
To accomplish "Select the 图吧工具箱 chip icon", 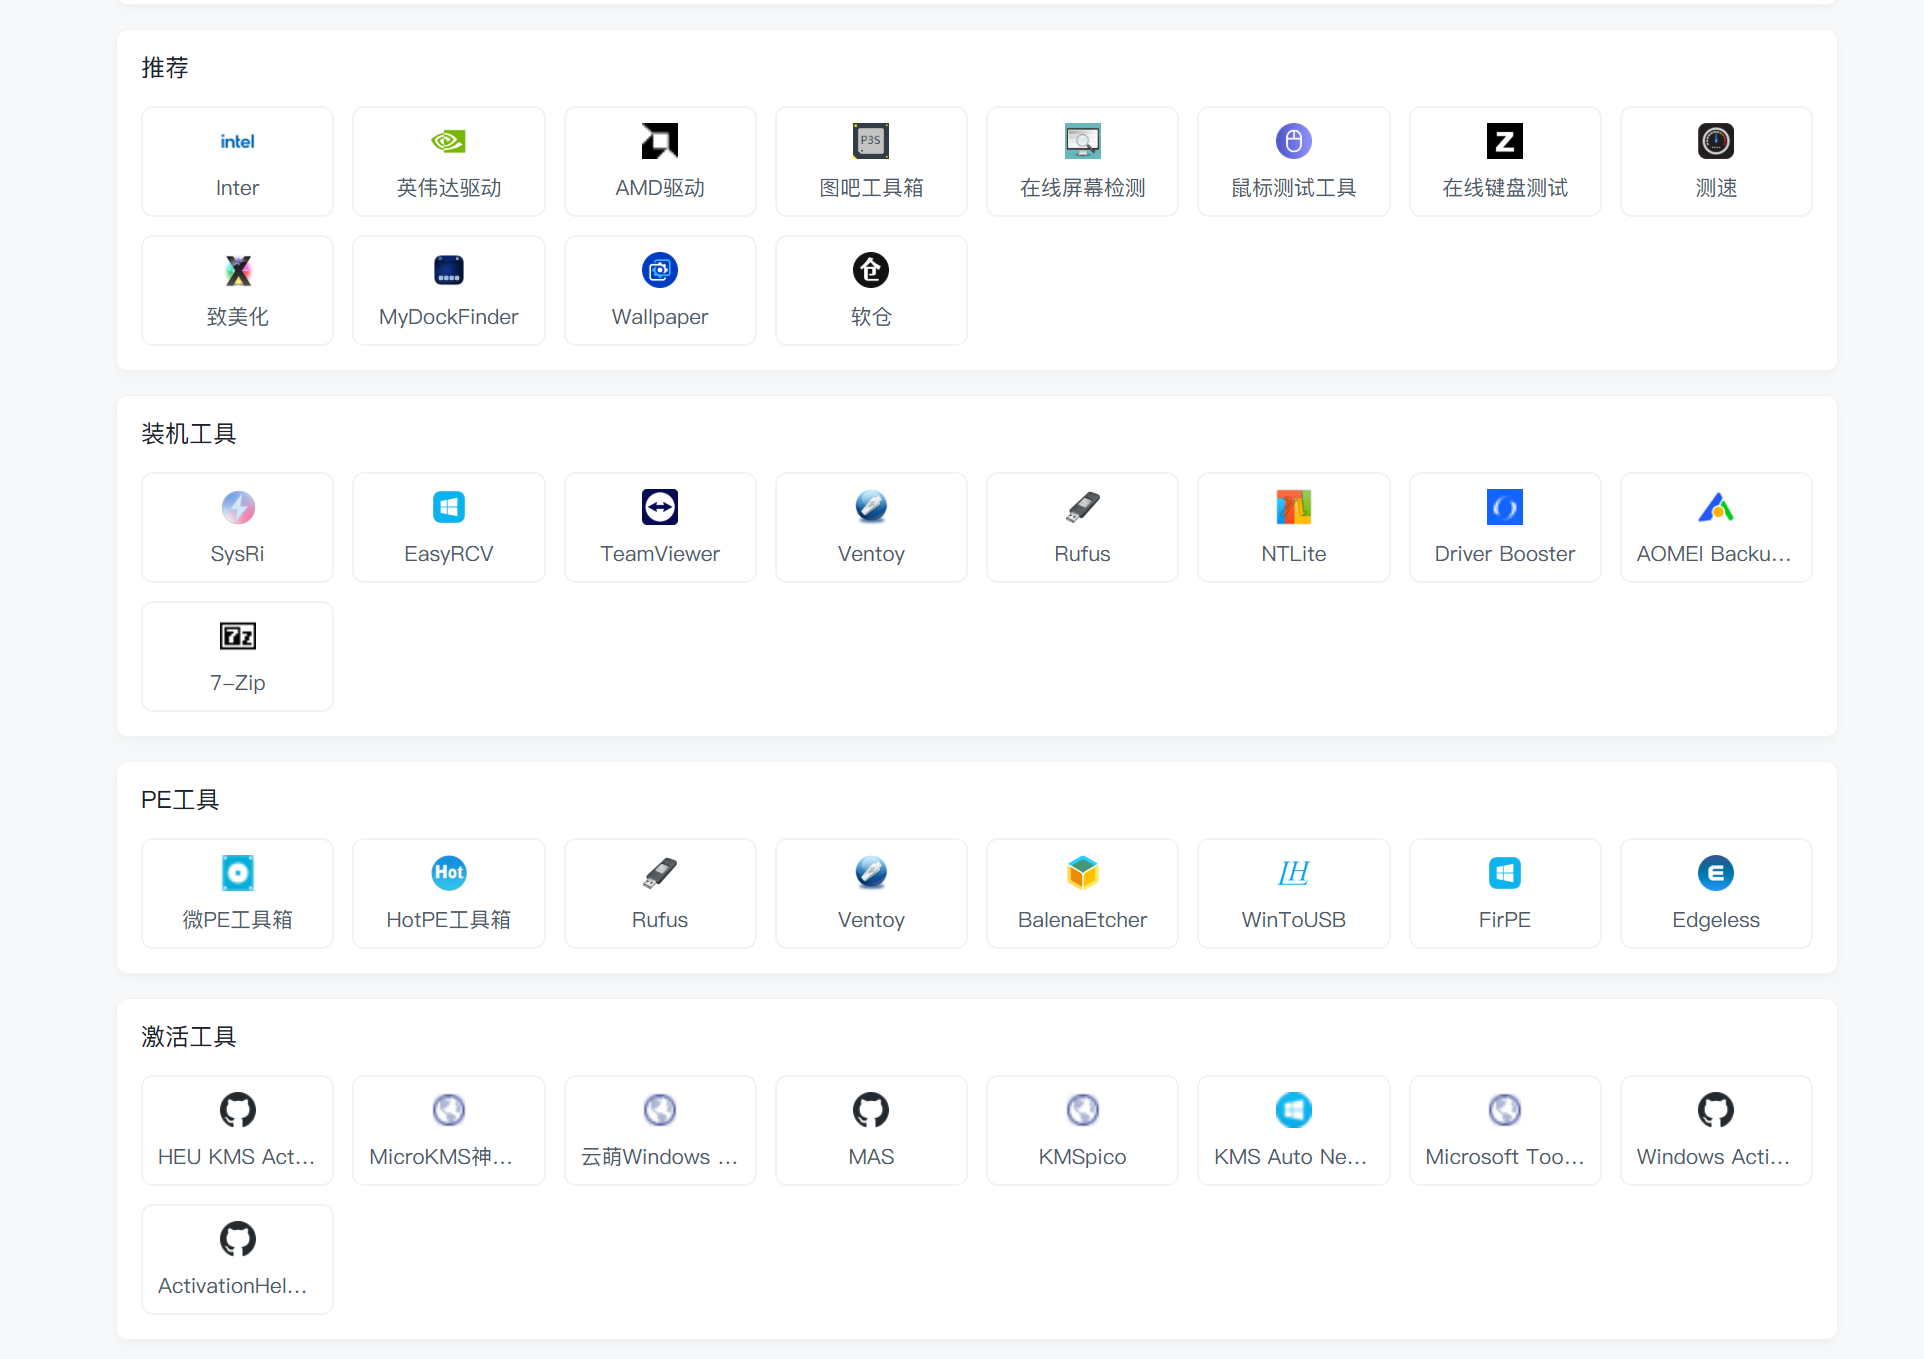I will (871, 141).
